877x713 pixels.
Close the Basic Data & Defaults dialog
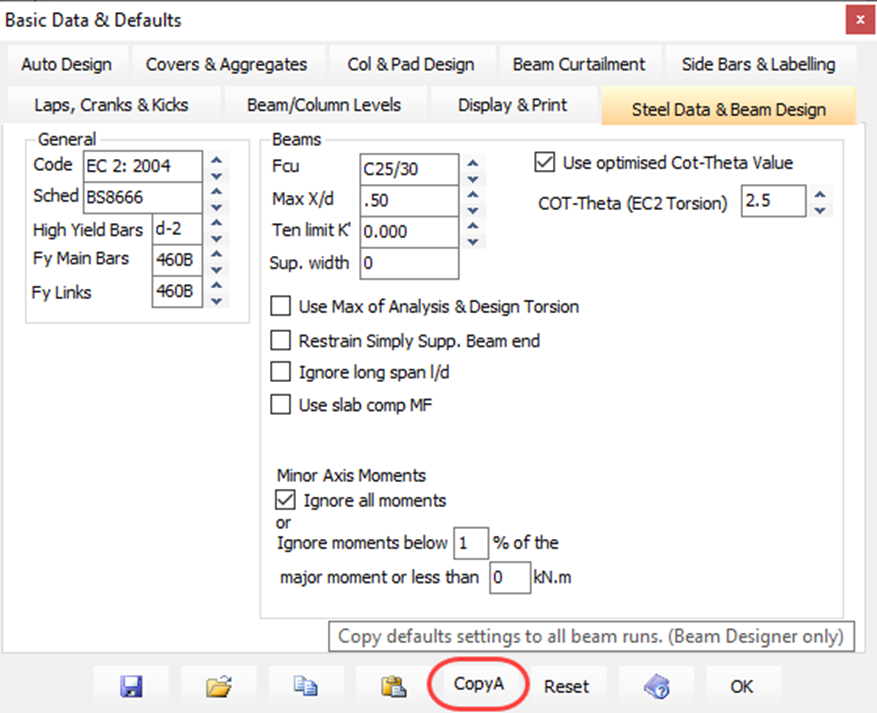860,20
